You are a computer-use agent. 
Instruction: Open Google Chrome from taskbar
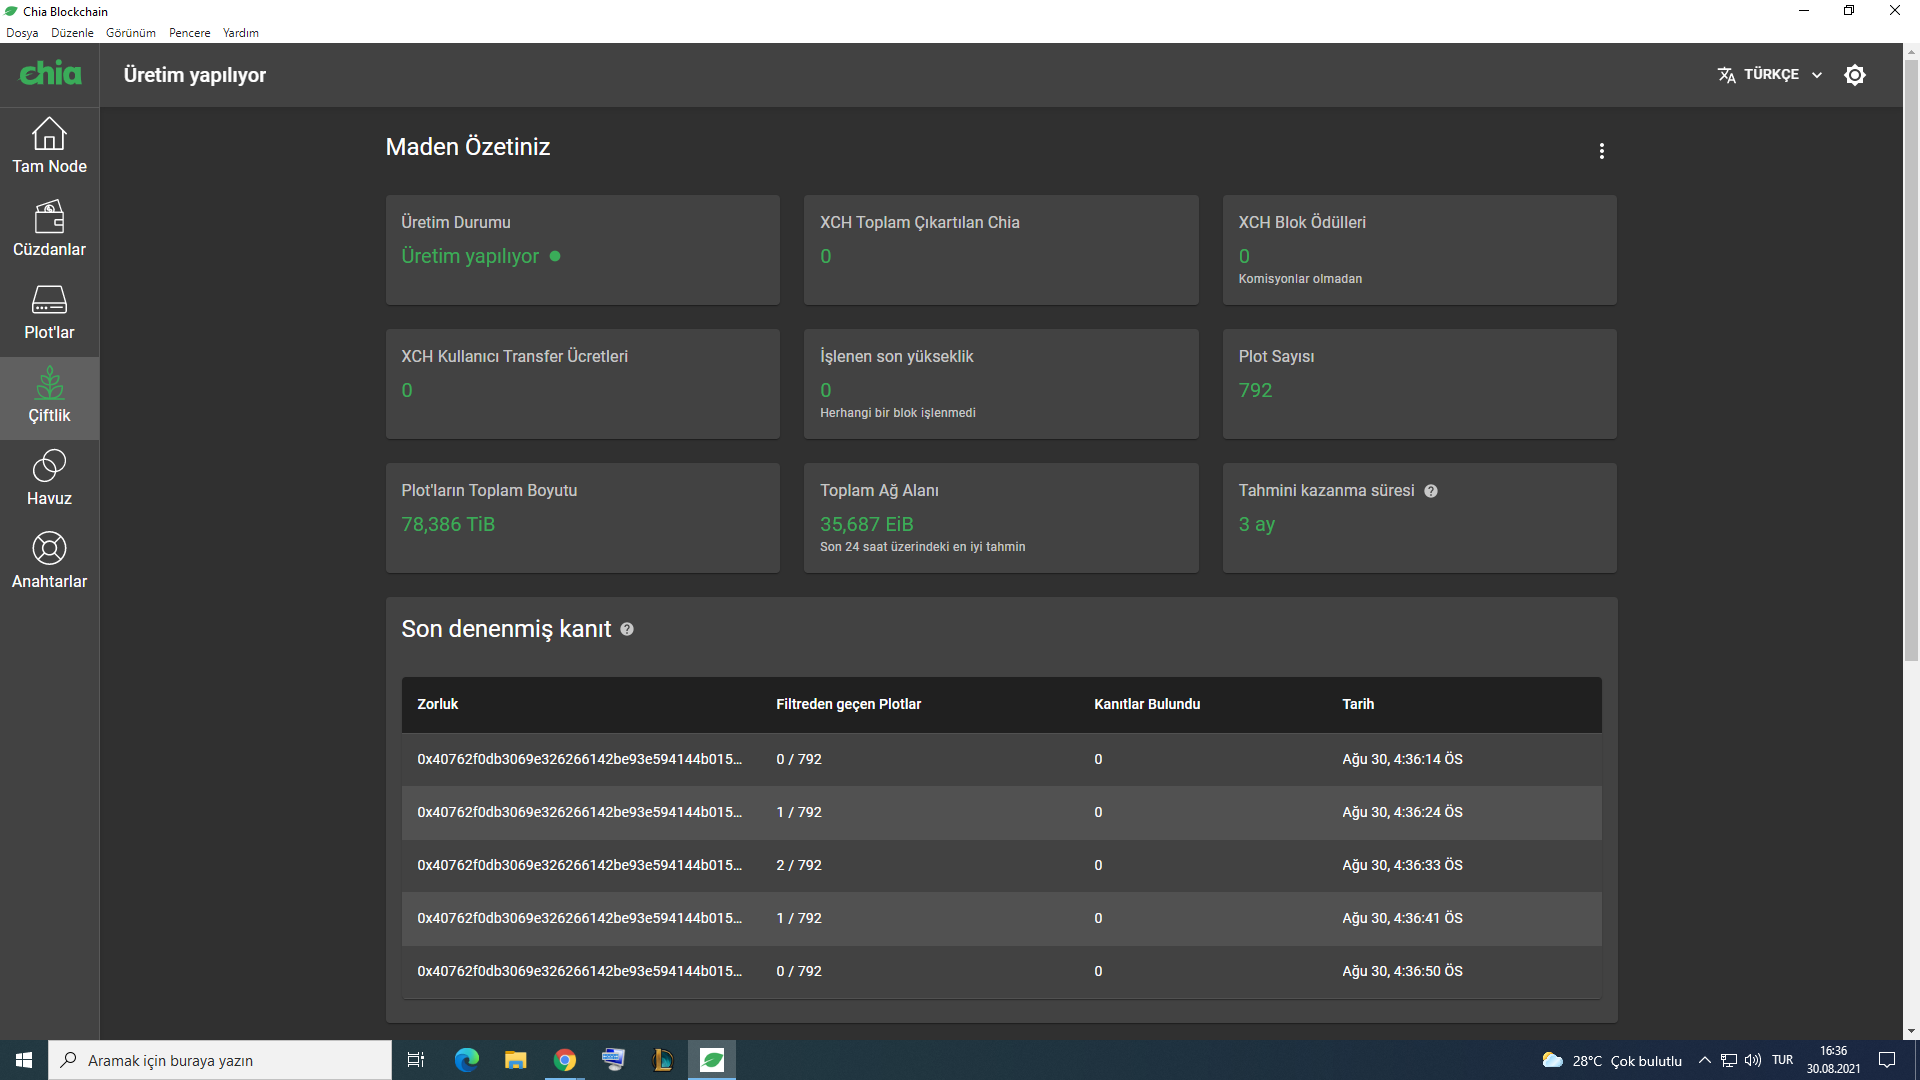(565, 1060)
